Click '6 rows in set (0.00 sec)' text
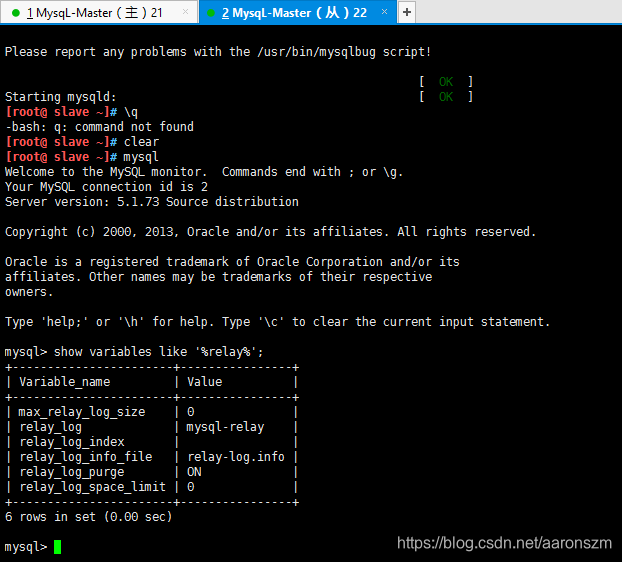 pos(88,517)
